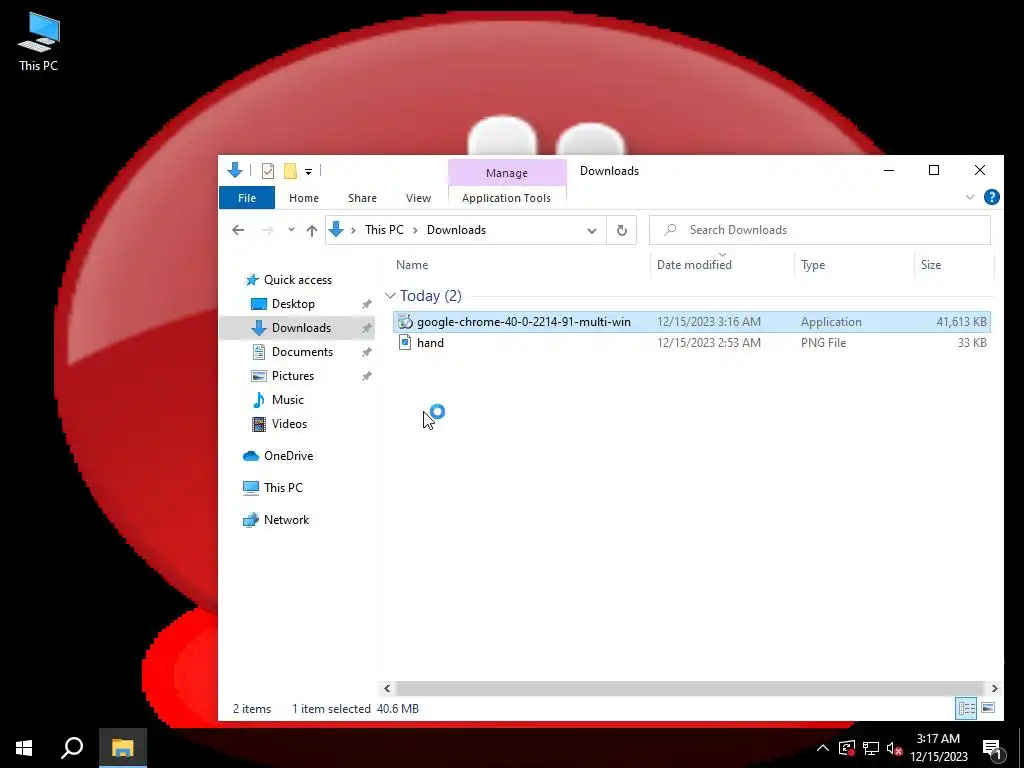Image resolution: width=1024 pixels, height=768 pixels.
Task: Open the View ribbon tab
Action: pos(418,198)
